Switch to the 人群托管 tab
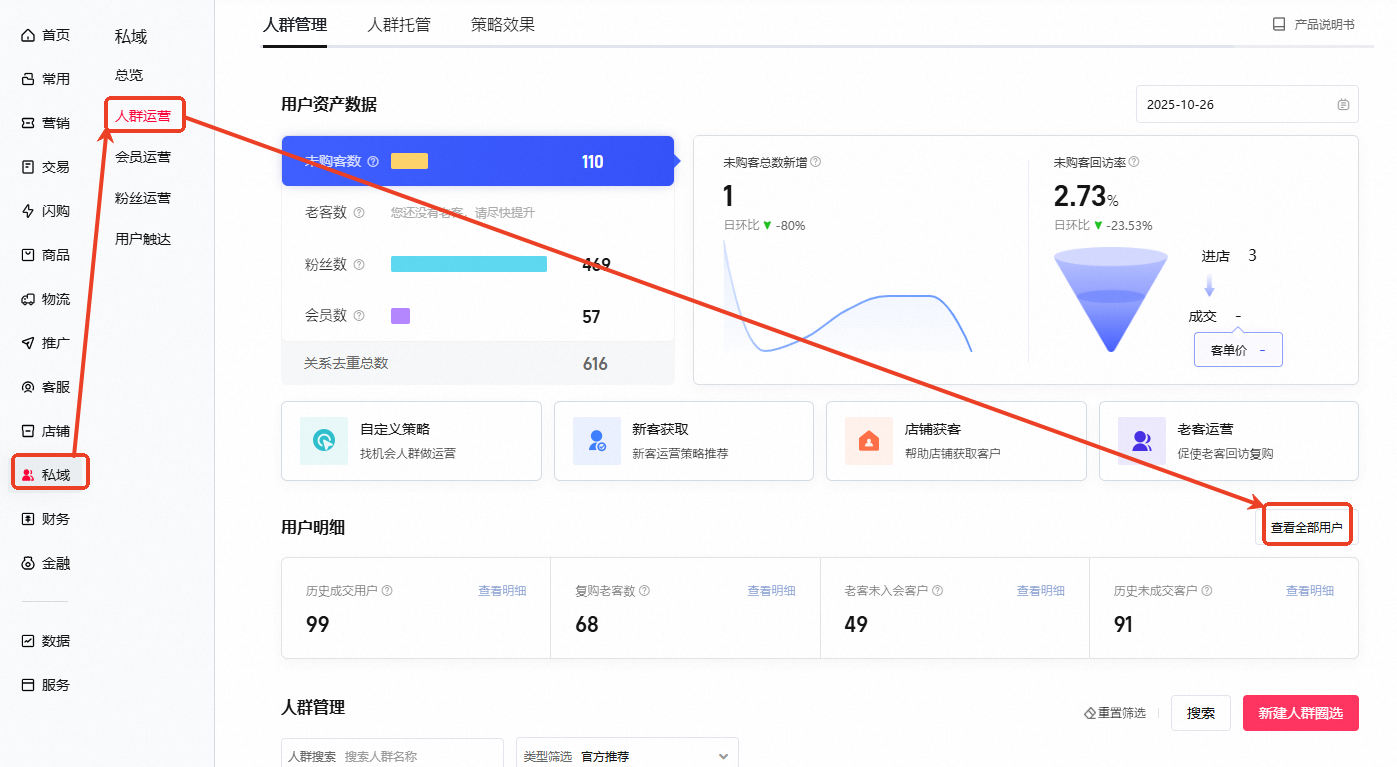1397x767 pixels. pos(399,25)
